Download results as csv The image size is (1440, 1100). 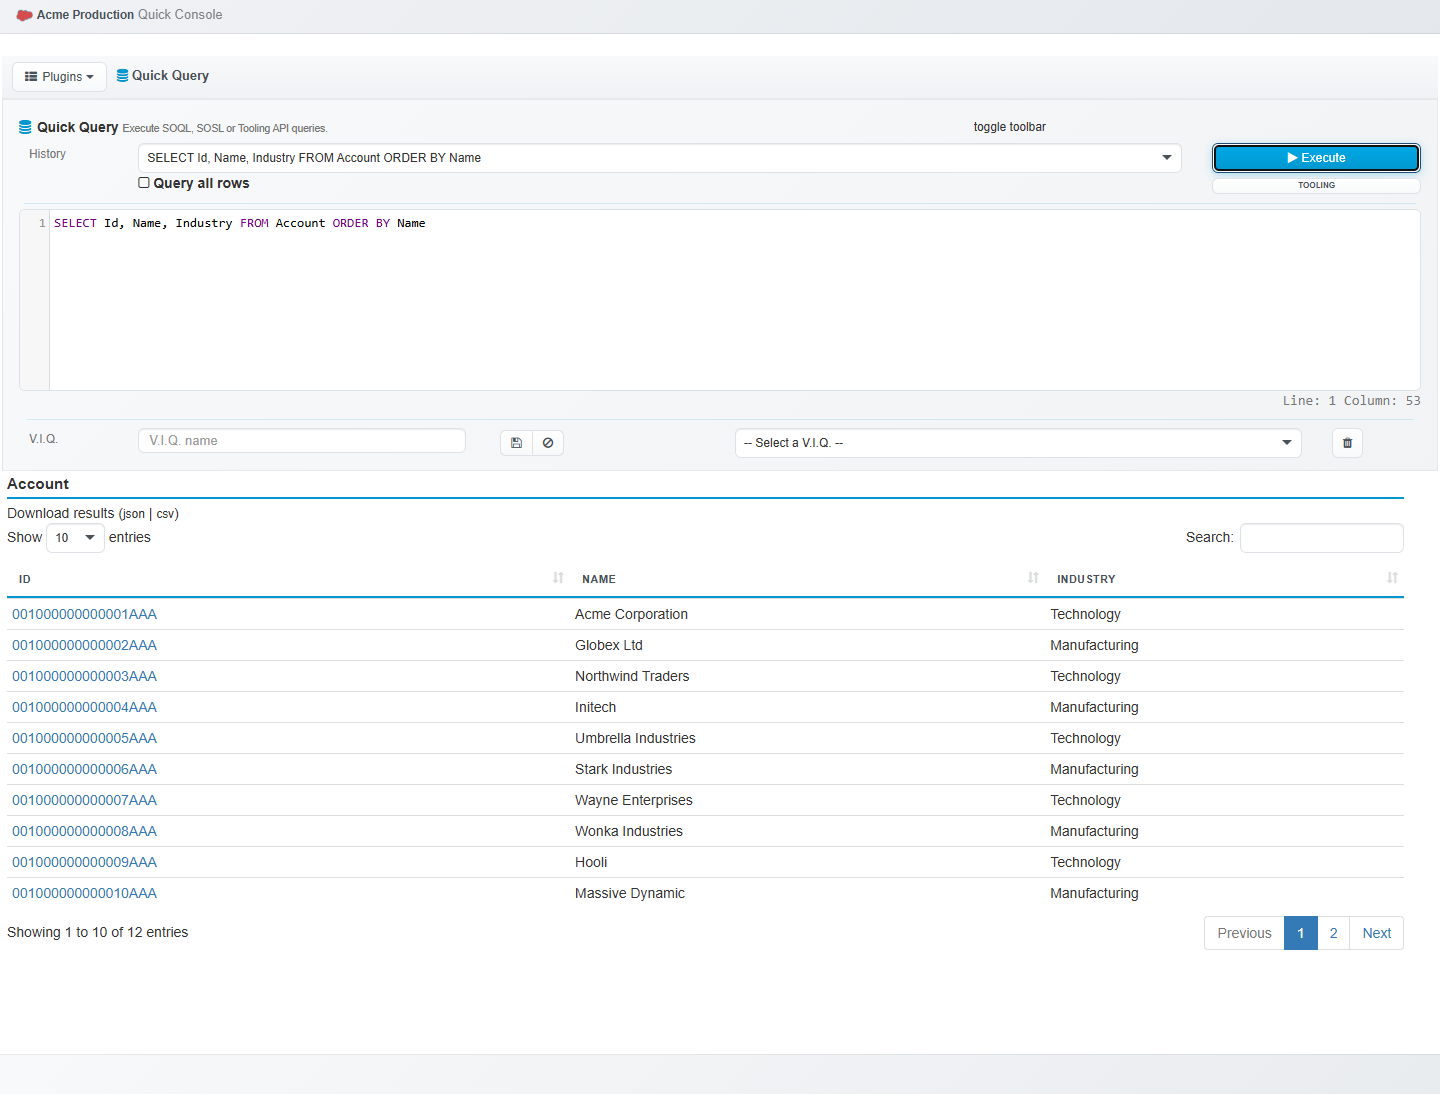[x=165, y=514]
